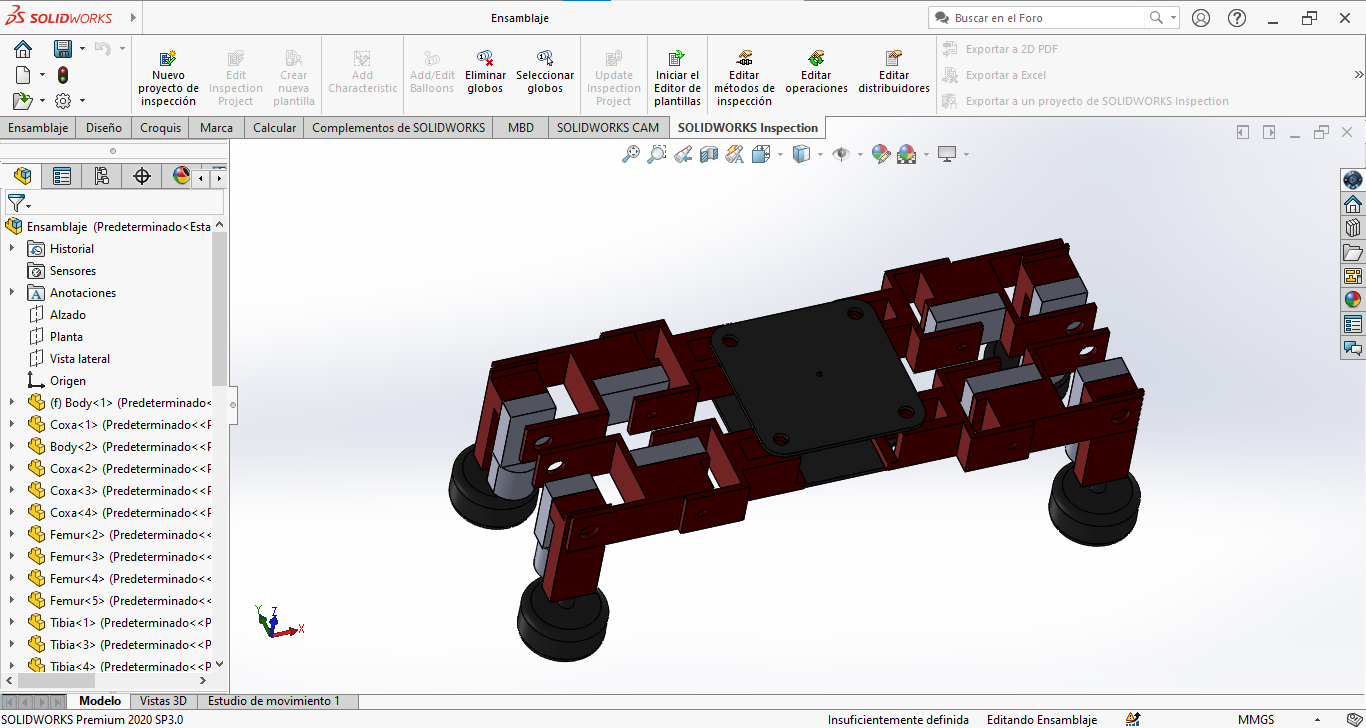Launch Iniciar el Editor de plantillas
Image resolution: width=1366 pixels, height=728 pixels.
pyautogui.click(x=677, y=75)
